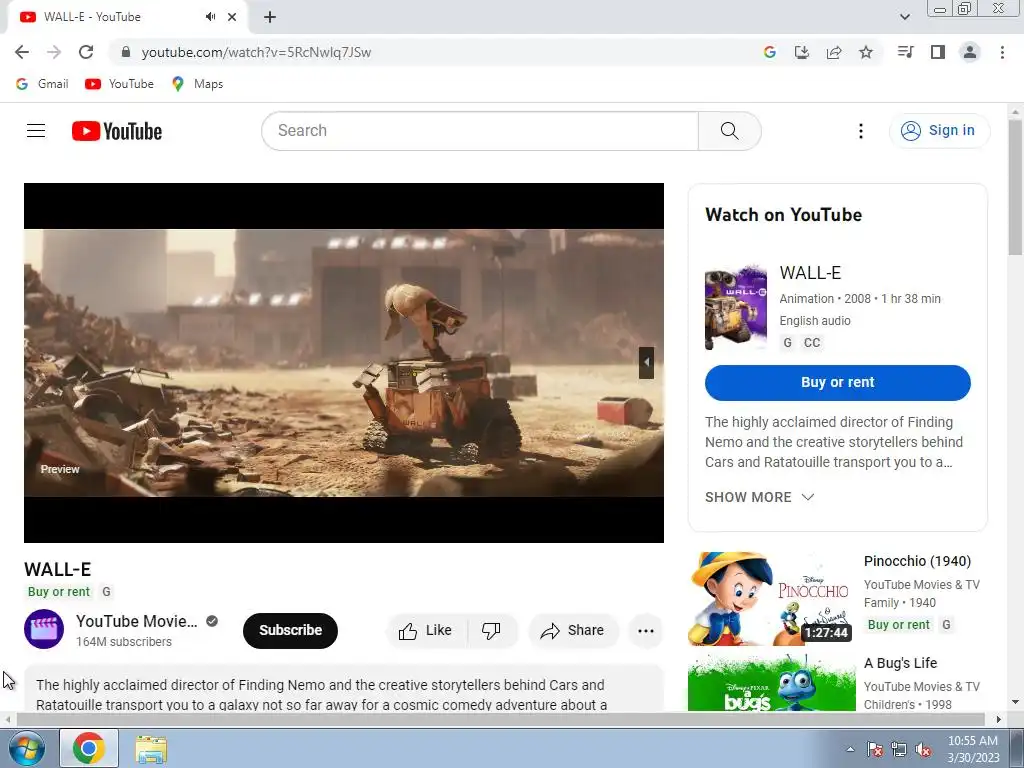
Task: Open YouTube Movies channel avatar
Action: click(x=44, y=630)
